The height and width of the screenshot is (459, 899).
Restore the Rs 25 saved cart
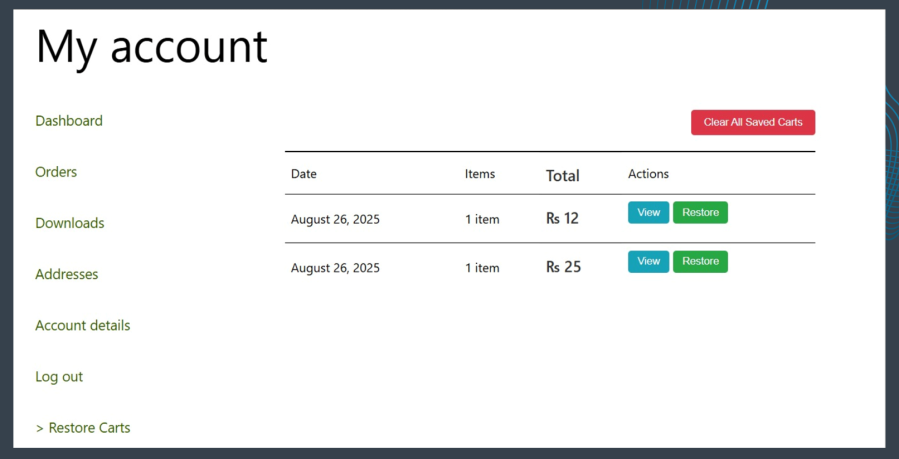coord(700,262)
